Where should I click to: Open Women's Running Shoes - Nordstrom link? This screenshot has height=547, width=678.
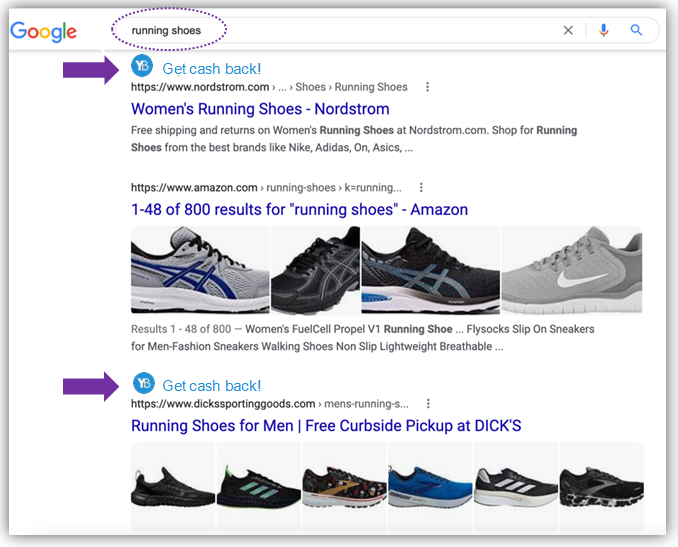pos(260,109)
